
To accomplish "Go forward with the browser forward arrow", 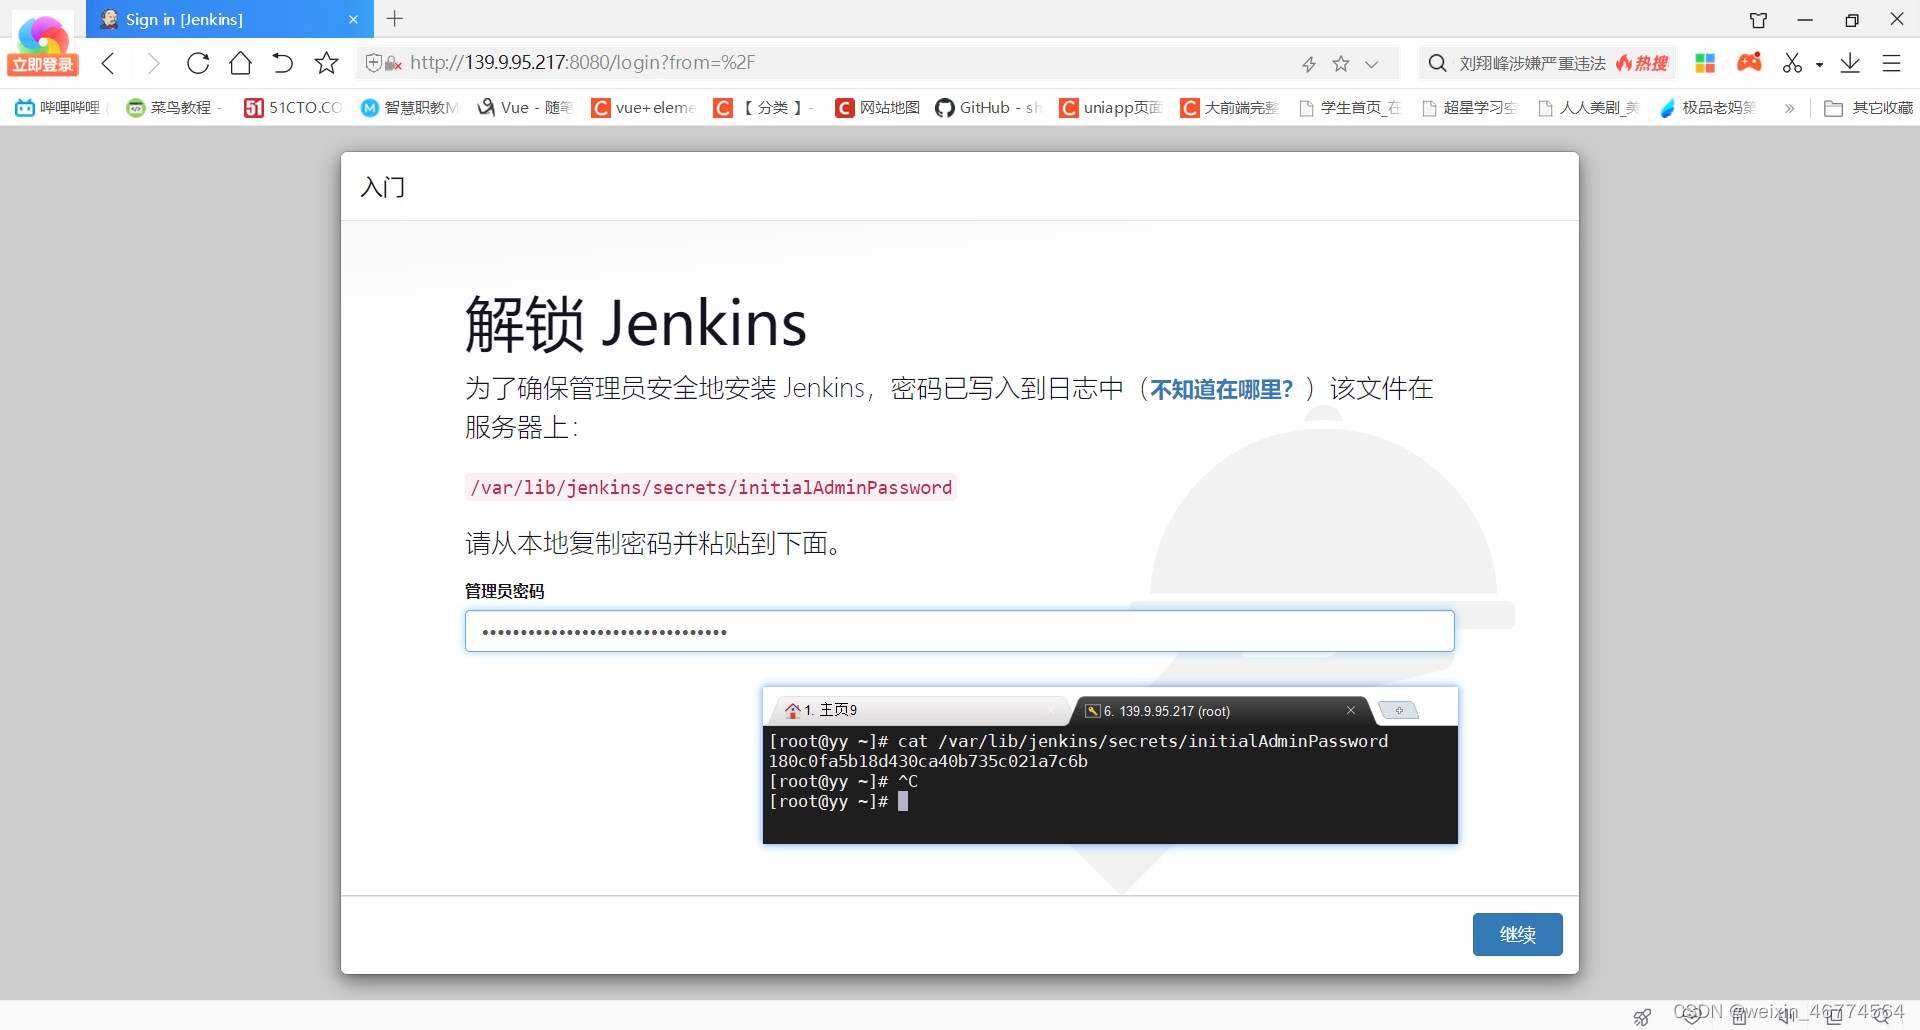I will [153, 63].
